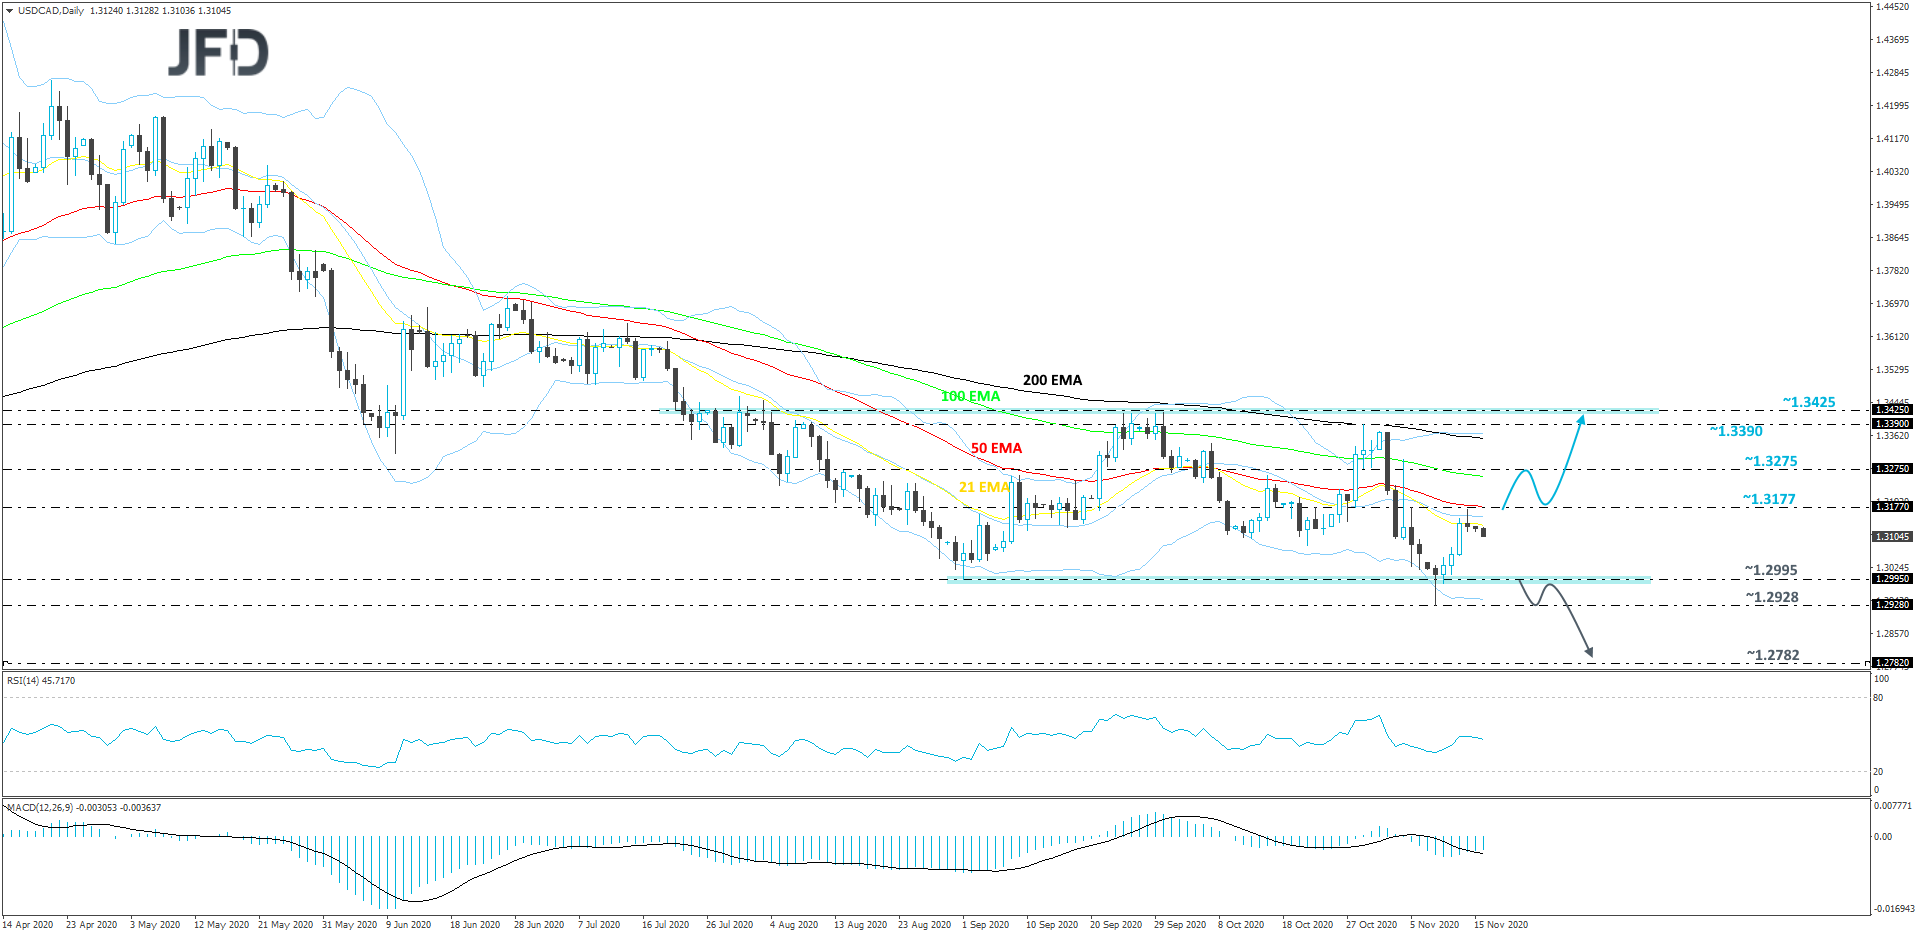Click the 1 Sep 2020 date label

pyautogui.click(x=985, y=925)
